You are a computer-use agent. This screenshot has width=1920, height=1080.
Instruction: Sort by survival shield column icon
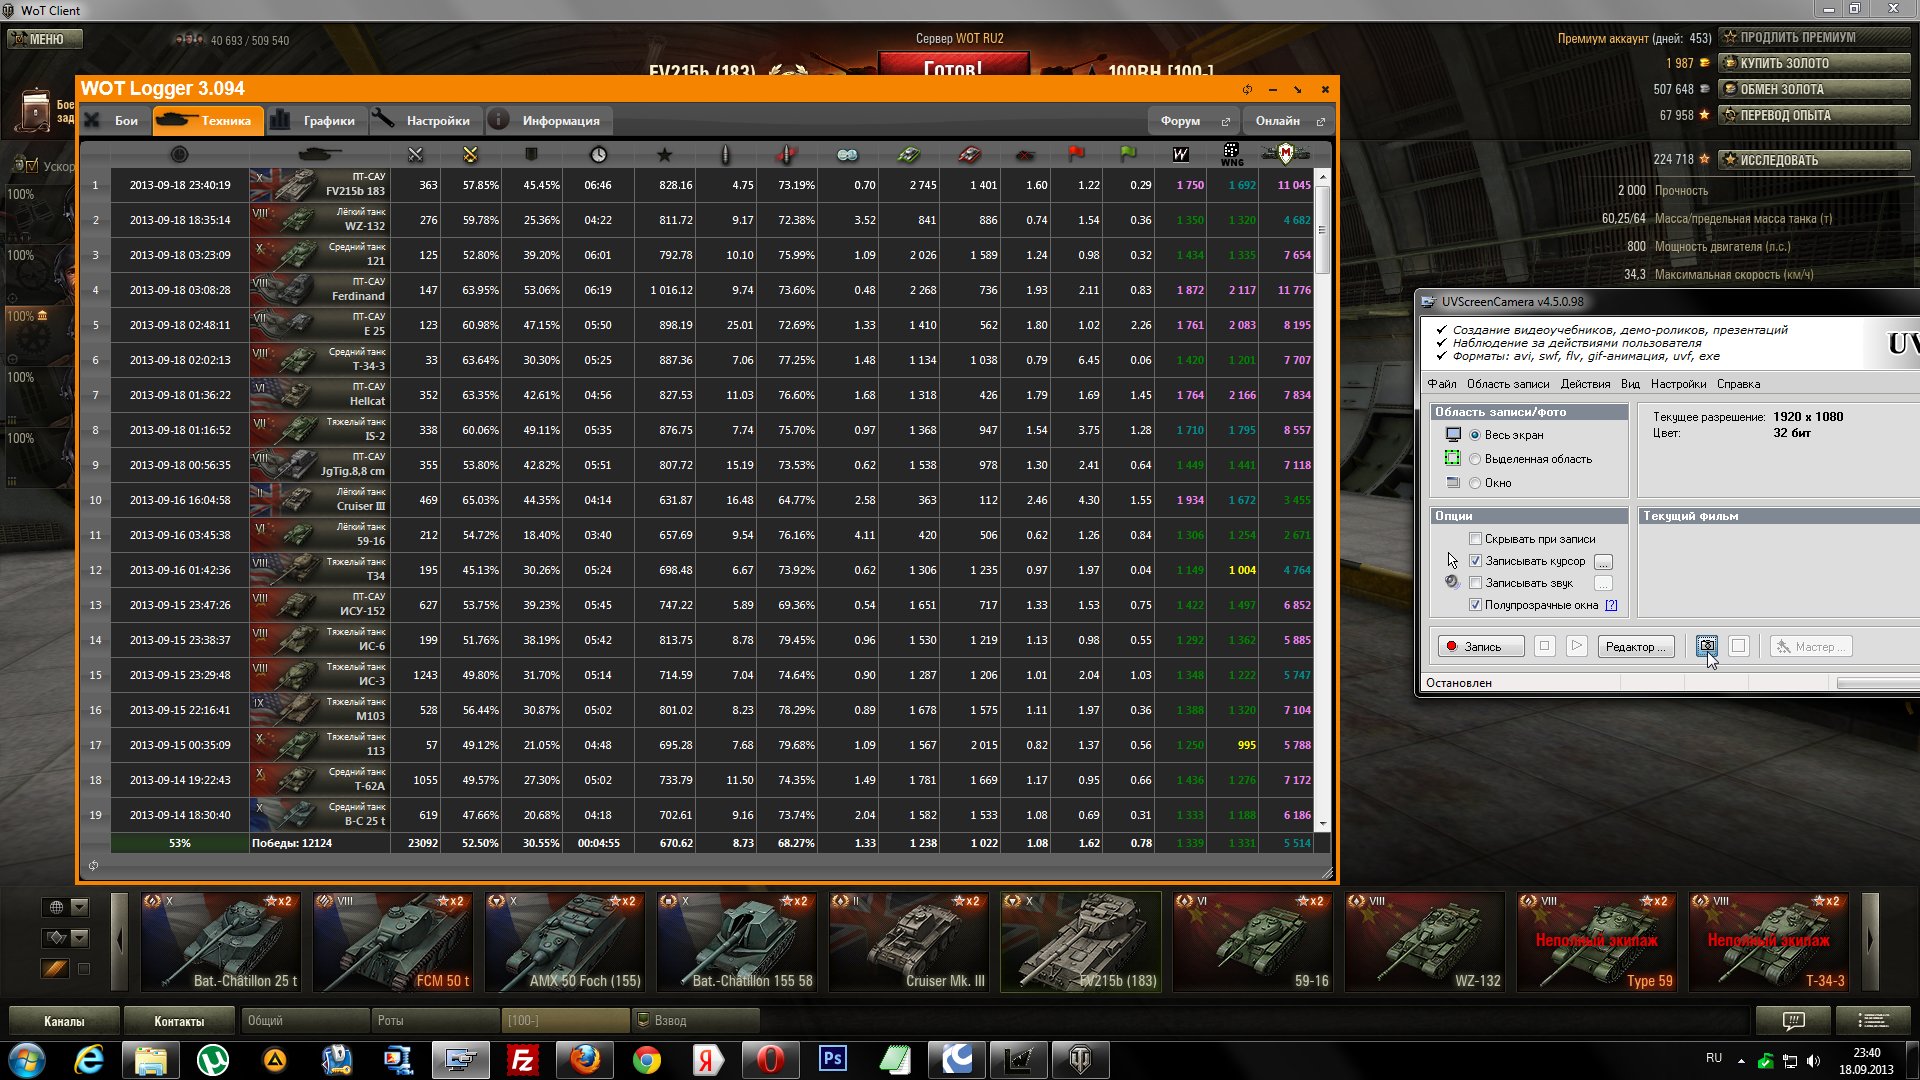point(531,154)
